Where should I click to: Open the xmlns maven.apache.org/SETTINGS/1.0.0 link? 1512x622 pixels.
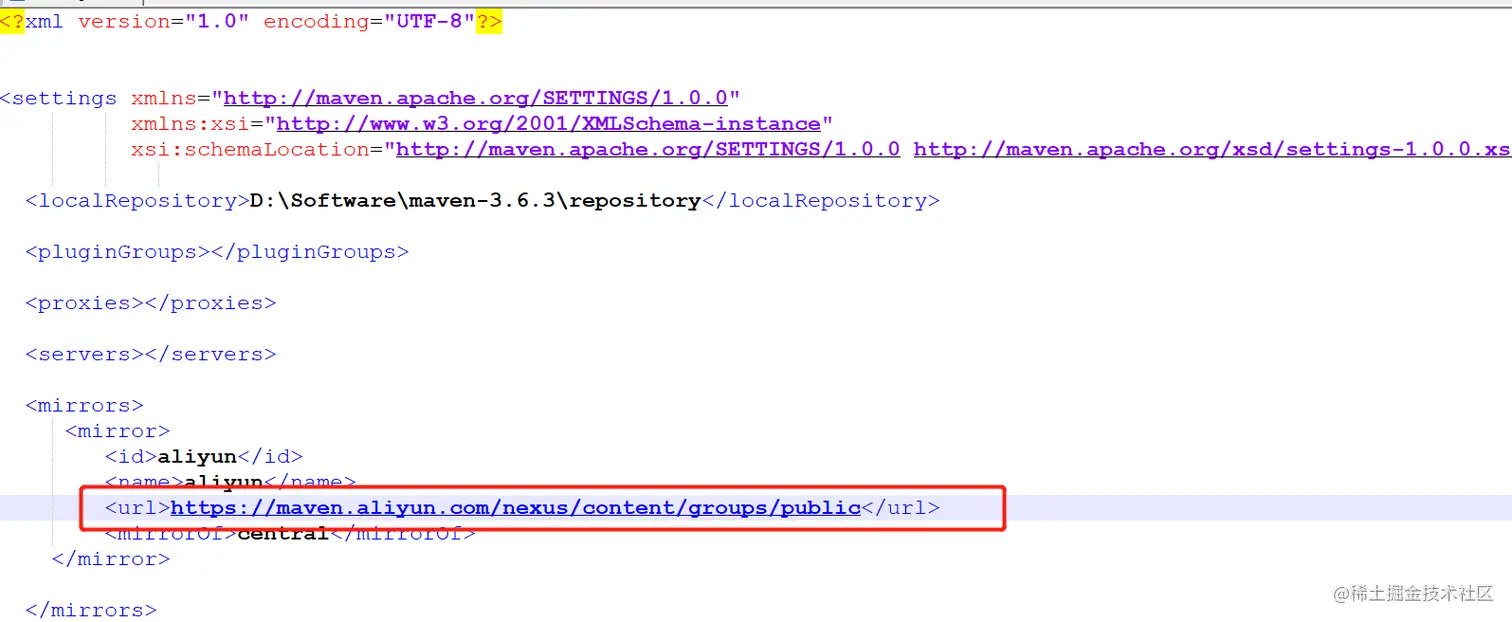tap(475, 98)
